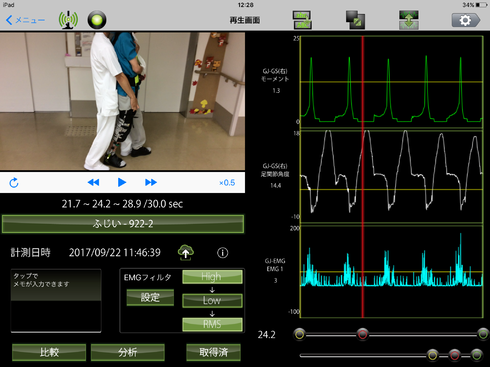Reload the video with the circular arrow
The height and width of the screenshot is (367, 490).
click(x=14, y=183)
